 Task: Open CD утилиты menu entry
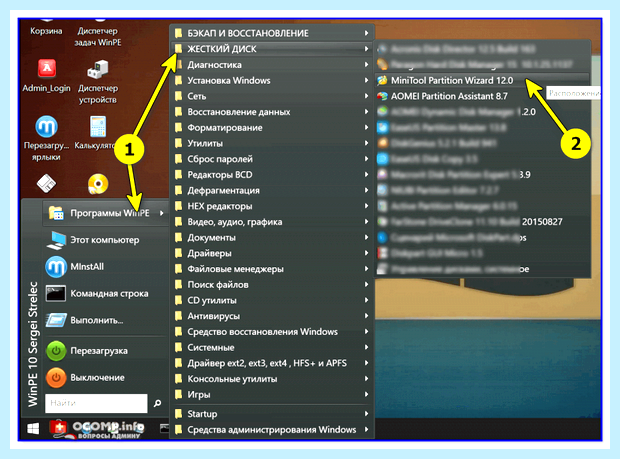click(272, 300)
